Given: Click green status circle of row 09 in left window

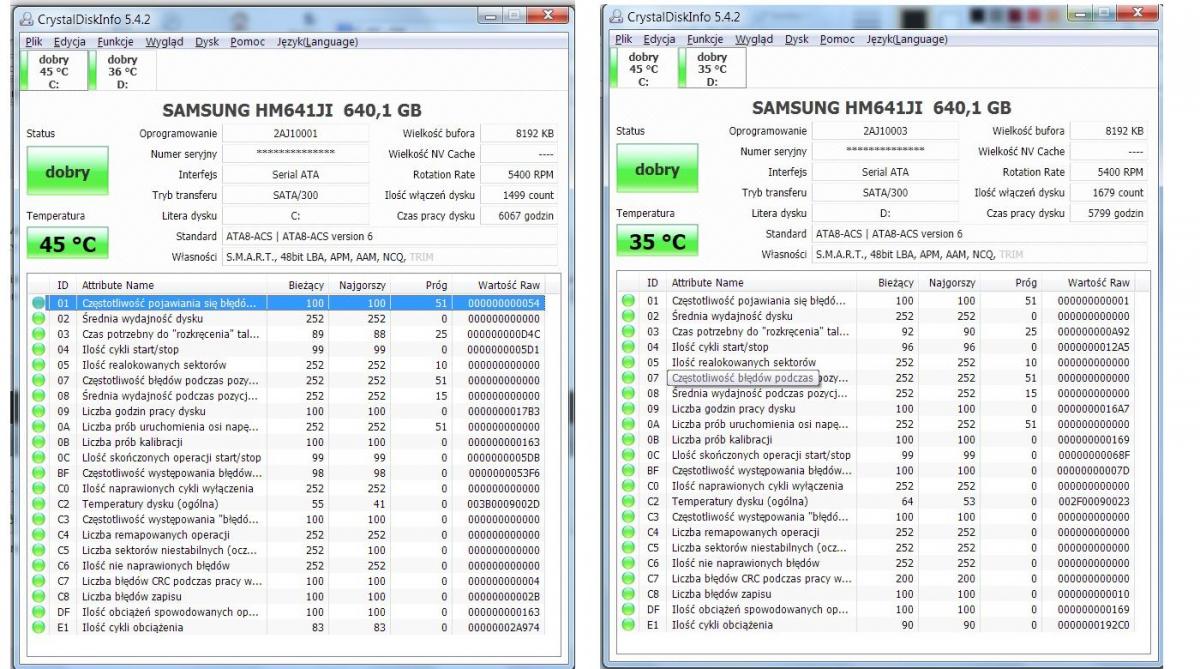Looking at the screenshot, I should [x=39, y=412].
